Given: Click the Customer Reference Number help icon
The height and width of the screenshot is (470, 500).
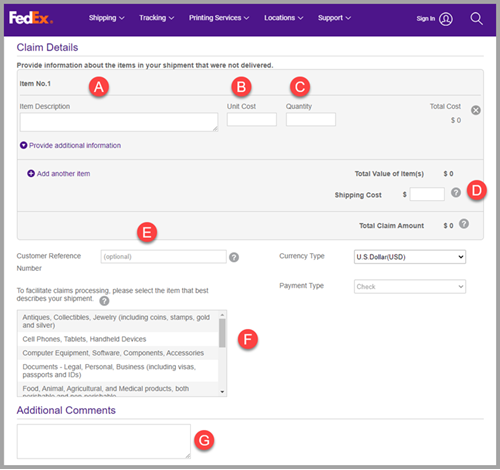Looking at the screenshot, I should 234,257.
